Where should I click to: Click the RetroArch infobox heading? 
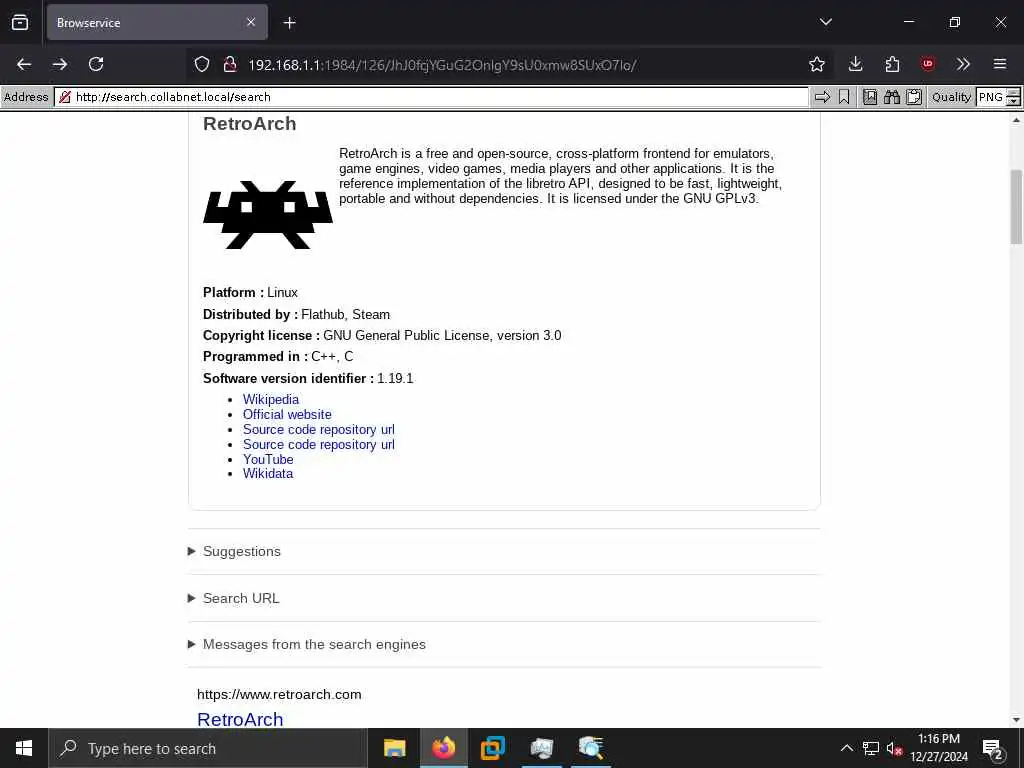point(249,123)
